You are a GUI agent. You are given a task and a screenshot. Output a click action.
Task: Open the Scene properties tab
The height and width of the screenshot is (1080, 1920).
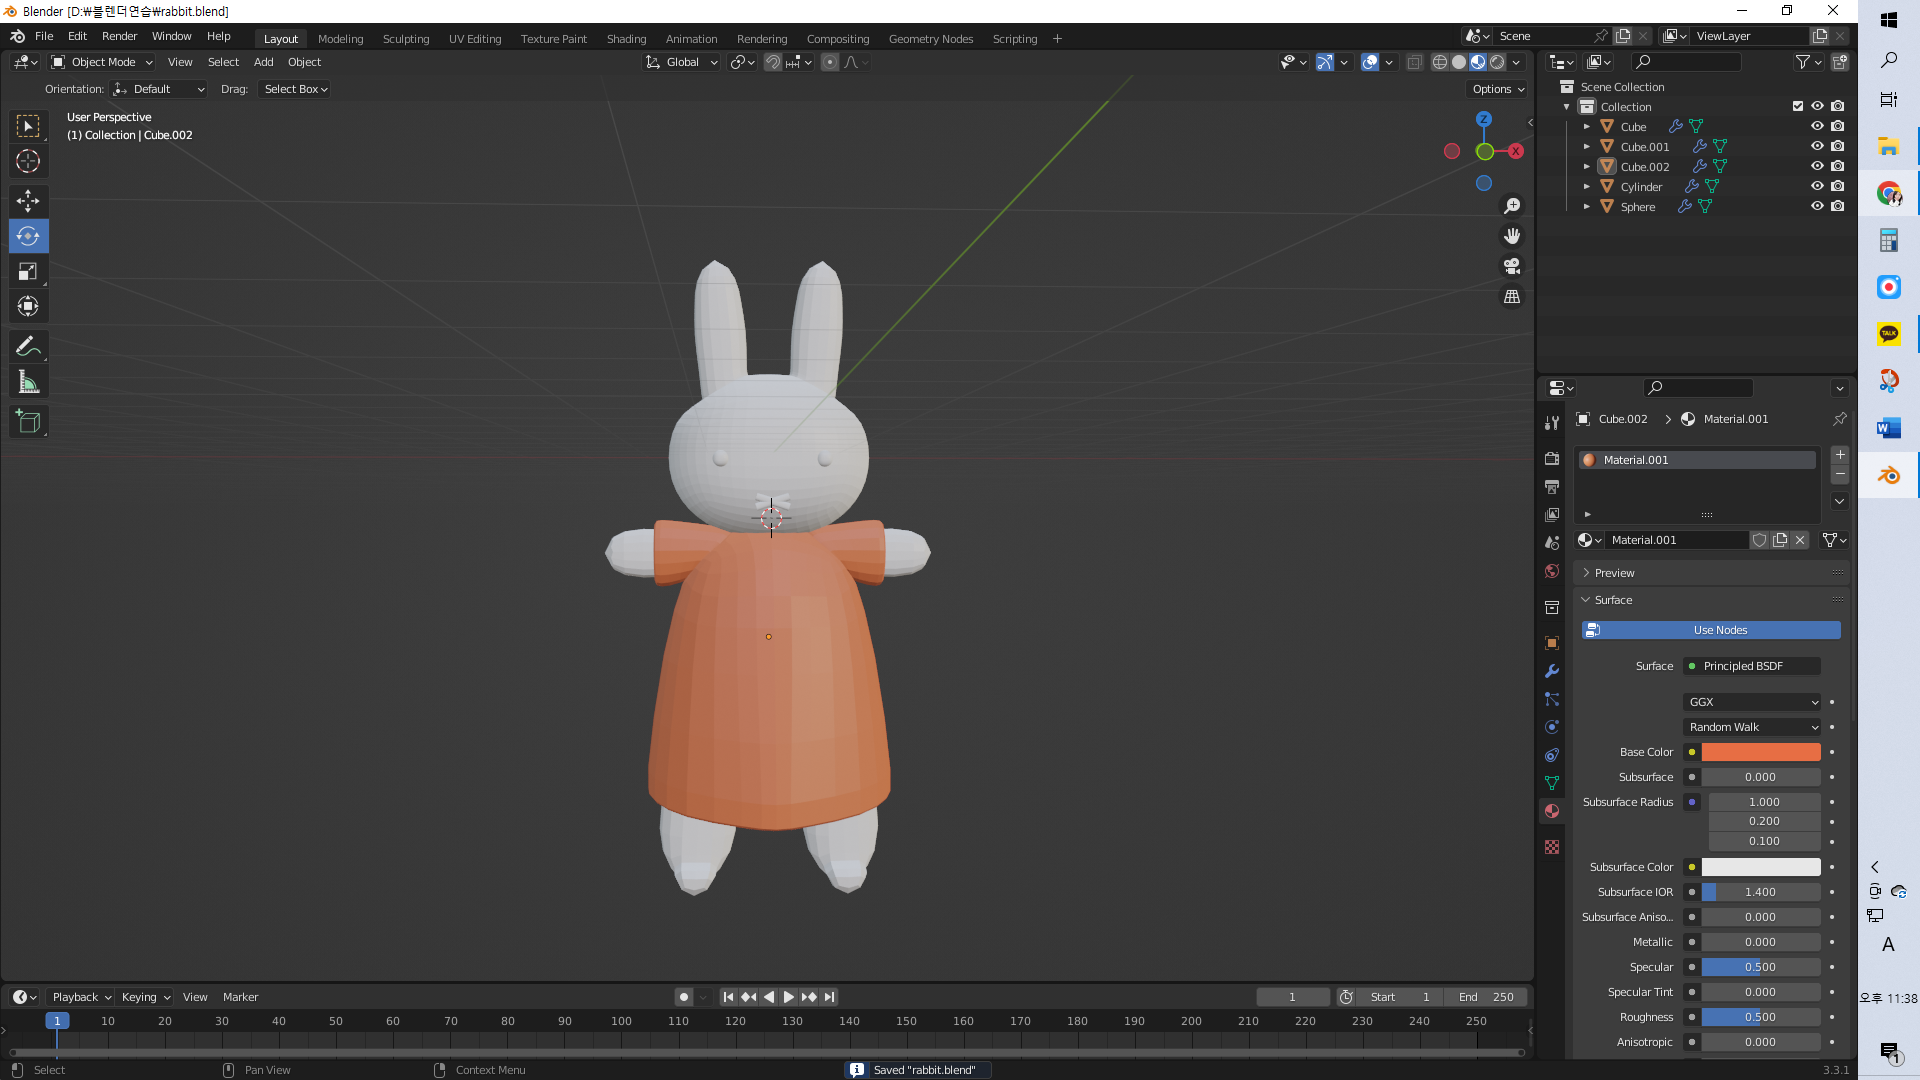point(1552,543)
